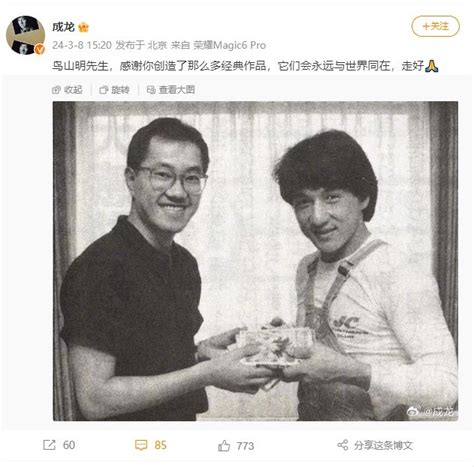The height and width of the screenshot is (467, 474).
Task: Click the share icon near 分享这条博文
Action: pos(343,445)
